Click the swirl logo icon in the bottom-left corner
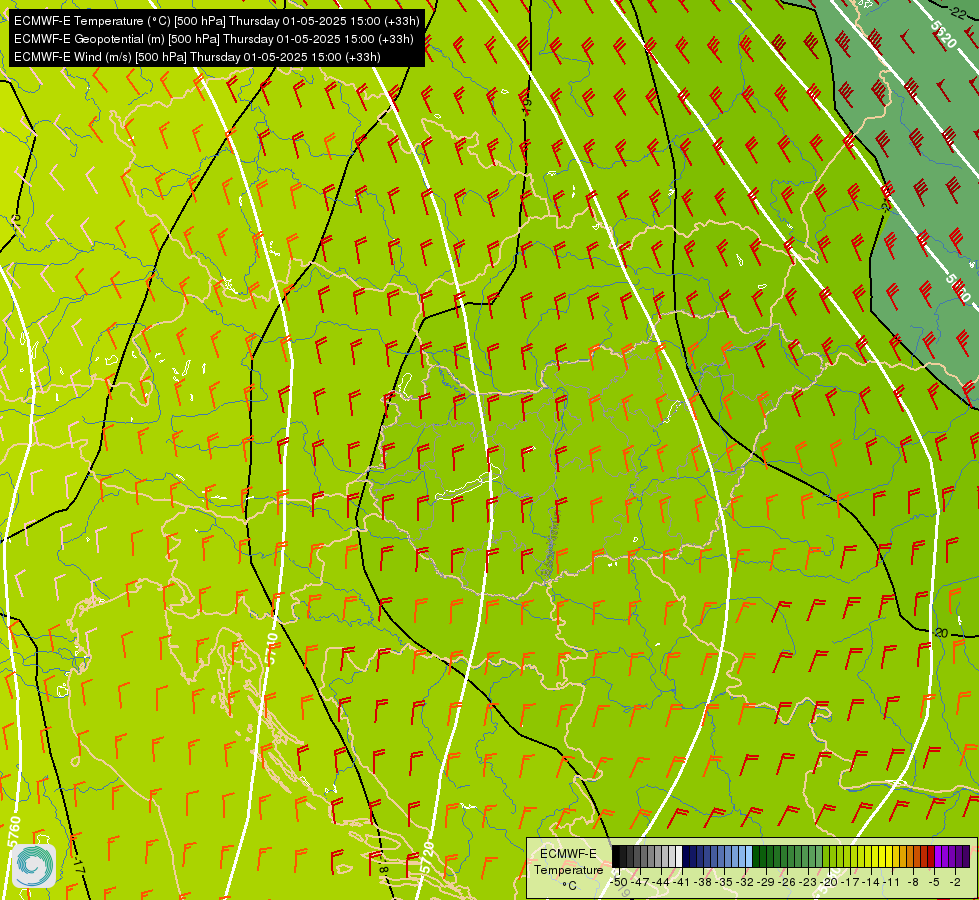 [x=34, y=866]
